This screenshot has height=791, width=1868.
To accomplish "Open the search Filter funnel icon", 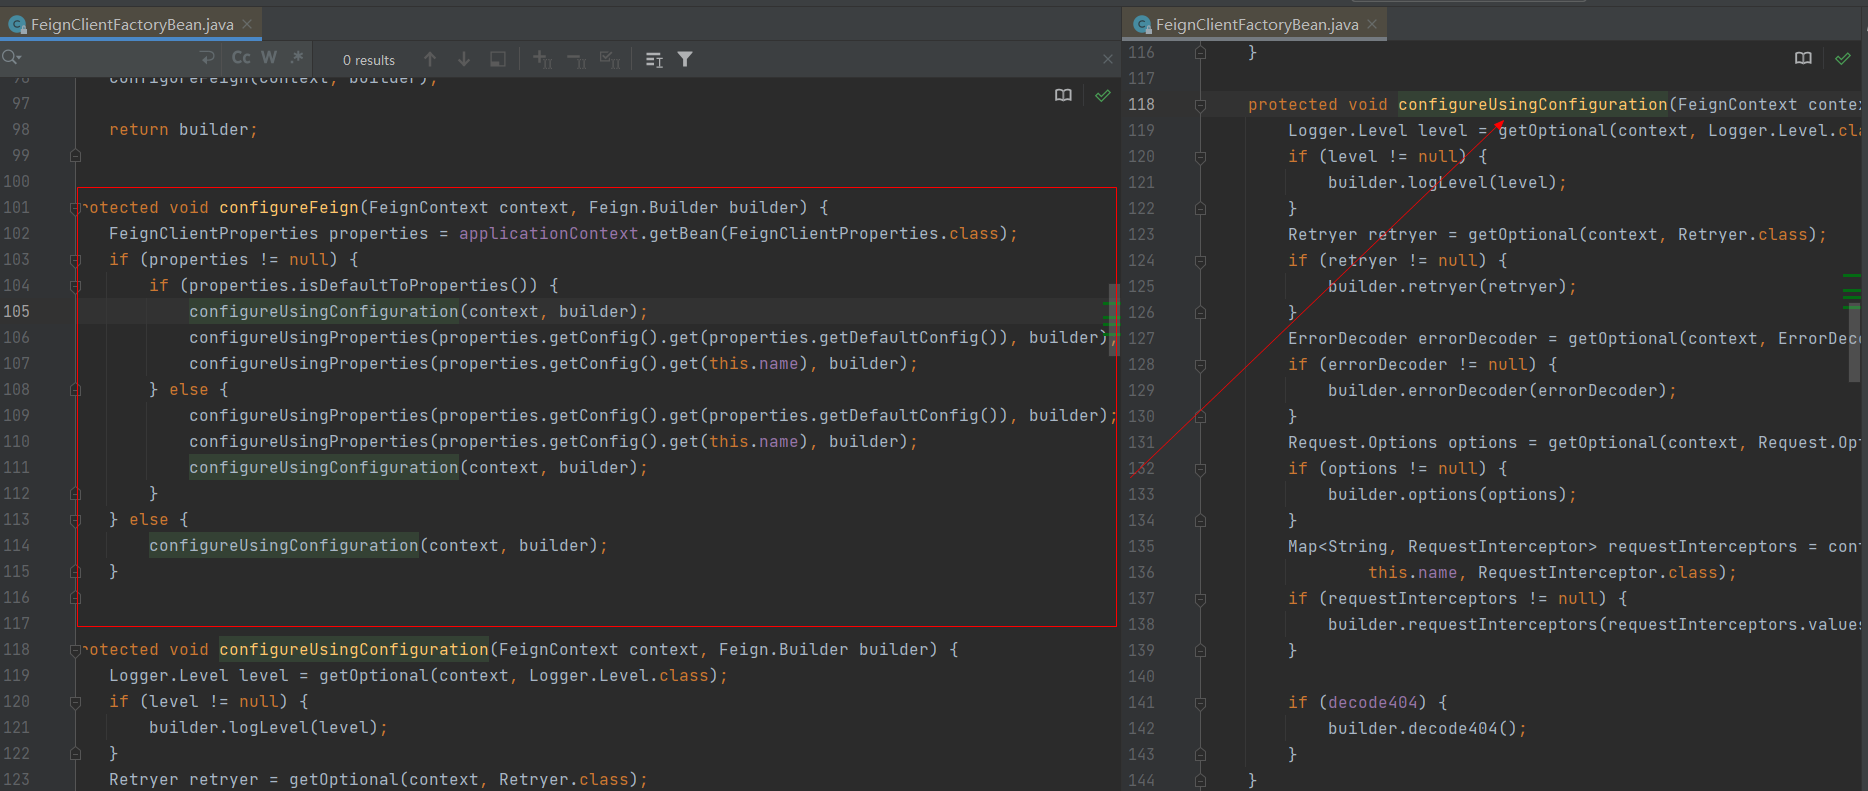I will click(x=685, y=59).
